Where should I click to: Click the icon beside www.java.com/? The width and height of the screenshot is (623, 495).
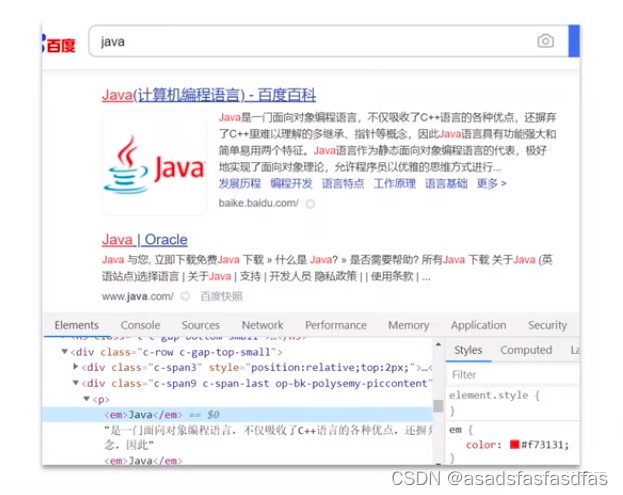pyautogui.click(x=185, y=296)
